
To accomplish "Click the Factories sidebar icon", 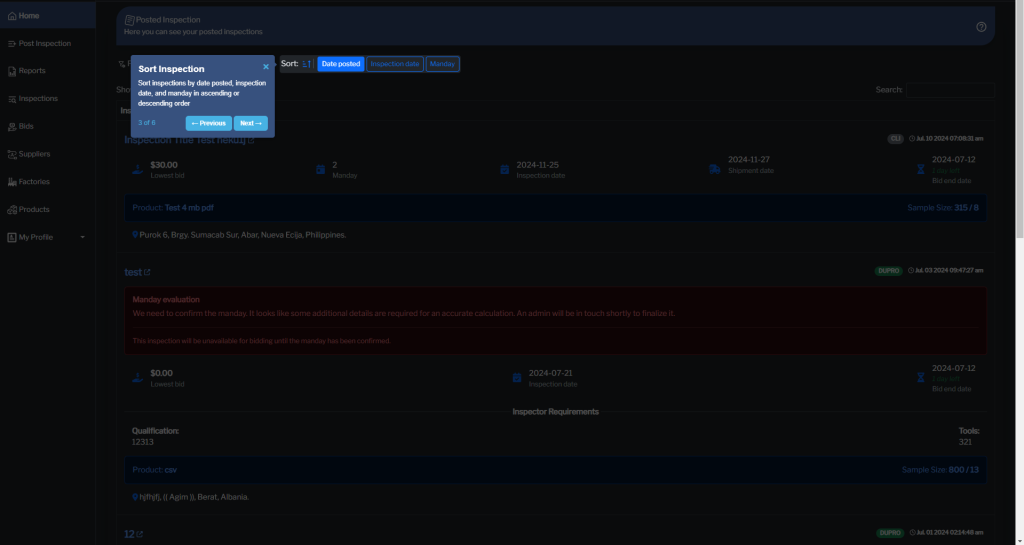I will click(12, 182).
